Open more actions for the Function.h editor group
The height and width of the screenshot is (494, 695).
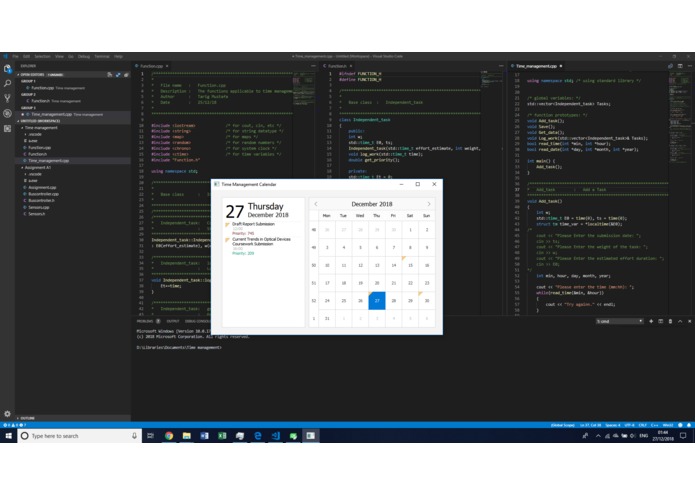[501, 66]
